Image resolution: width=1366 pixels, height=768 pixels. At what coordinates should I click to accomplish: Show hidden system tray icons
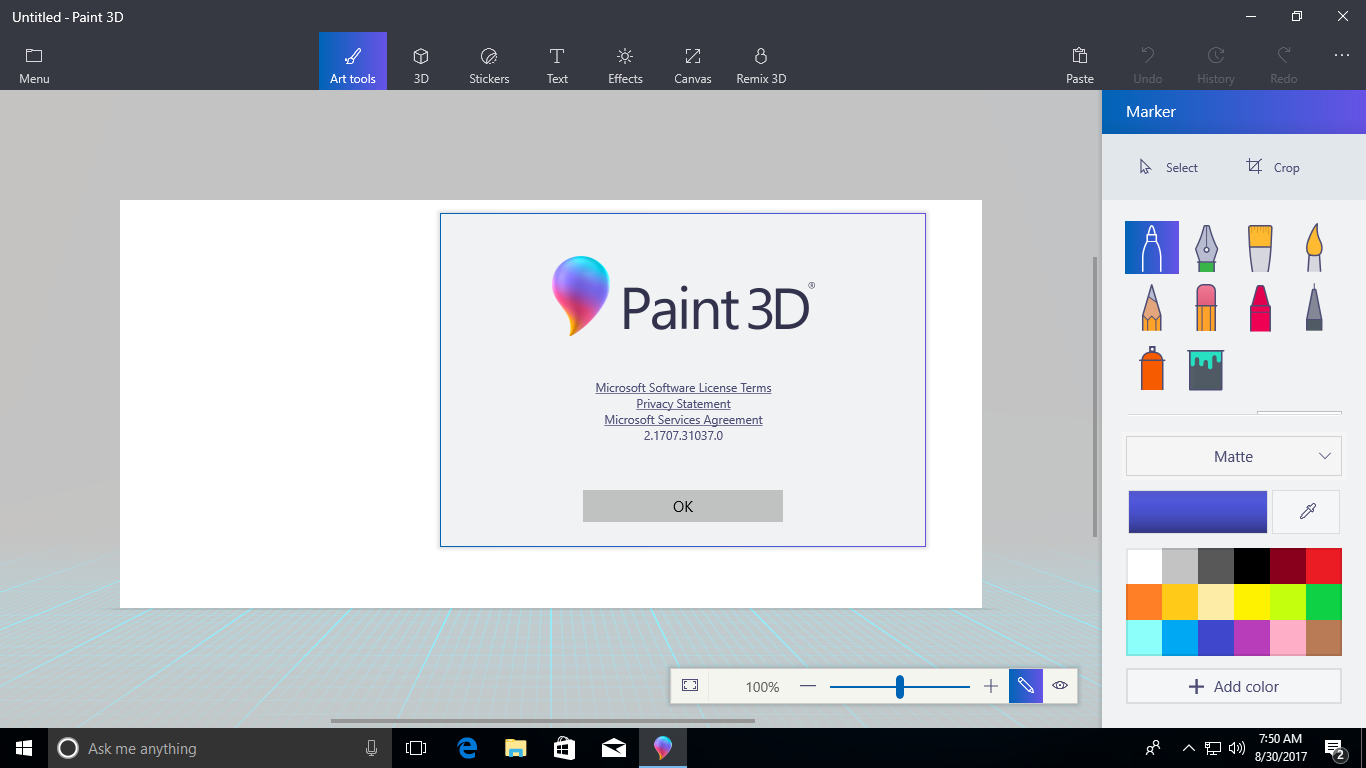(x=1188, y=748)
